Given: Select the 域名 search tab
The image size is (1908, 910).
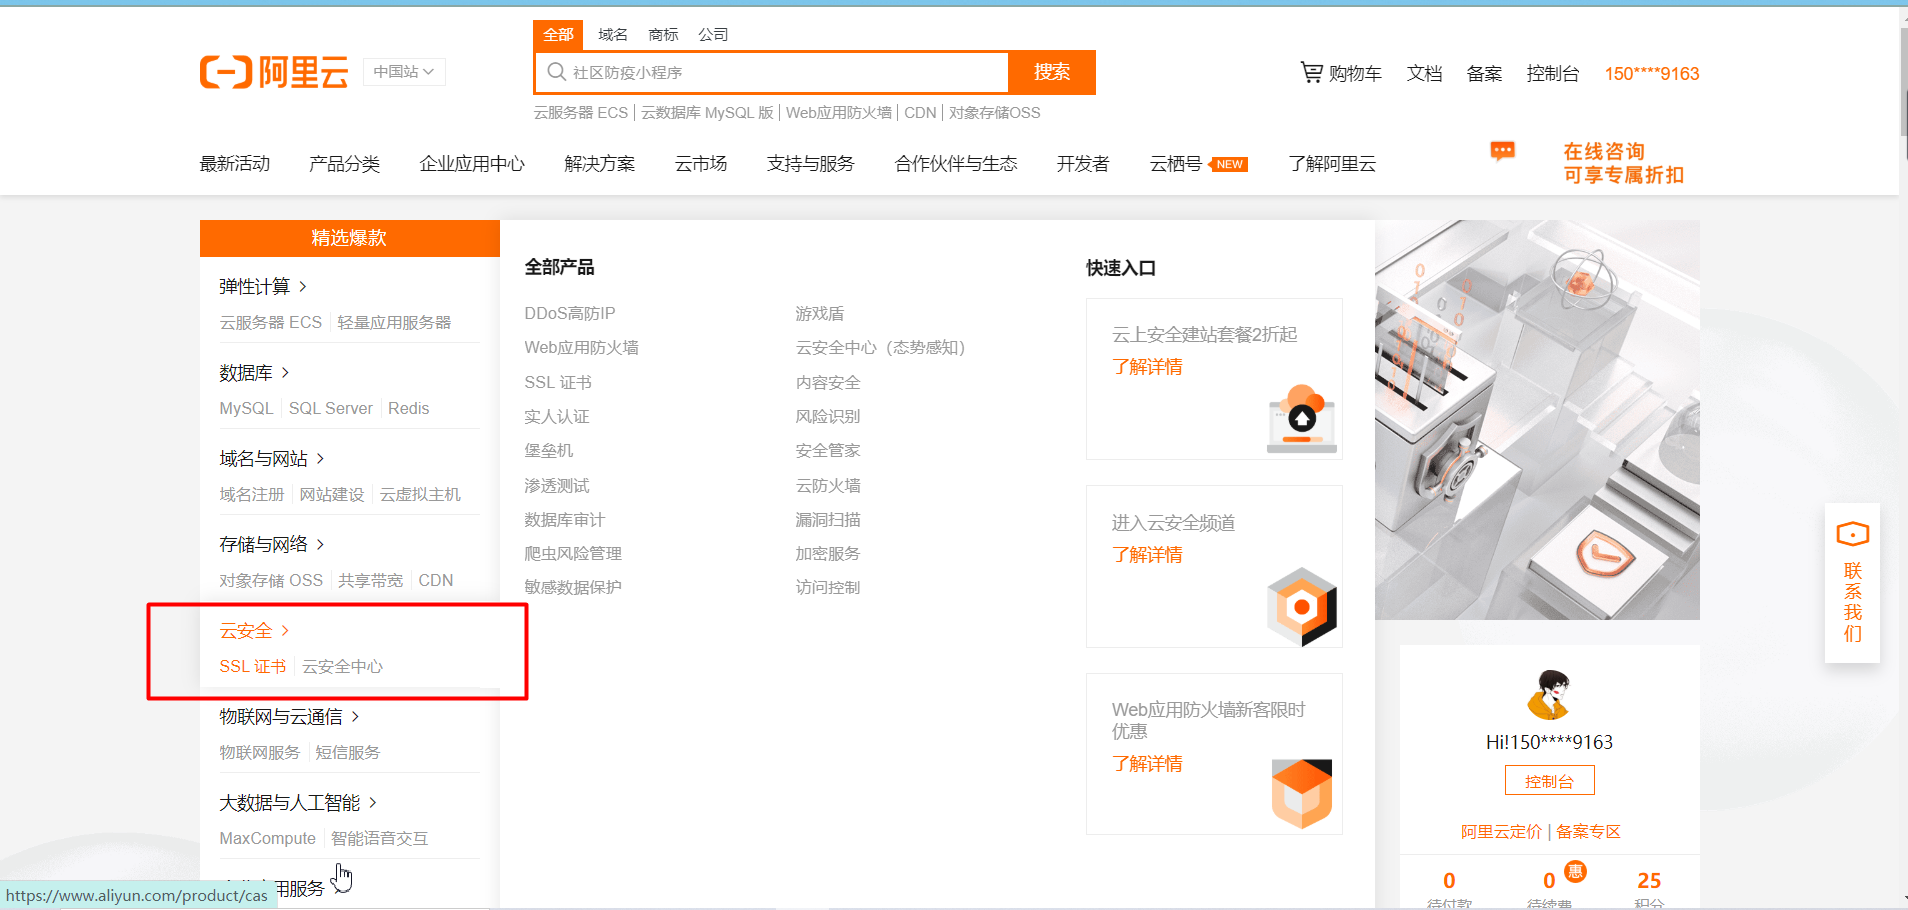Looking at the screenshot, I should tap(612, 35).
